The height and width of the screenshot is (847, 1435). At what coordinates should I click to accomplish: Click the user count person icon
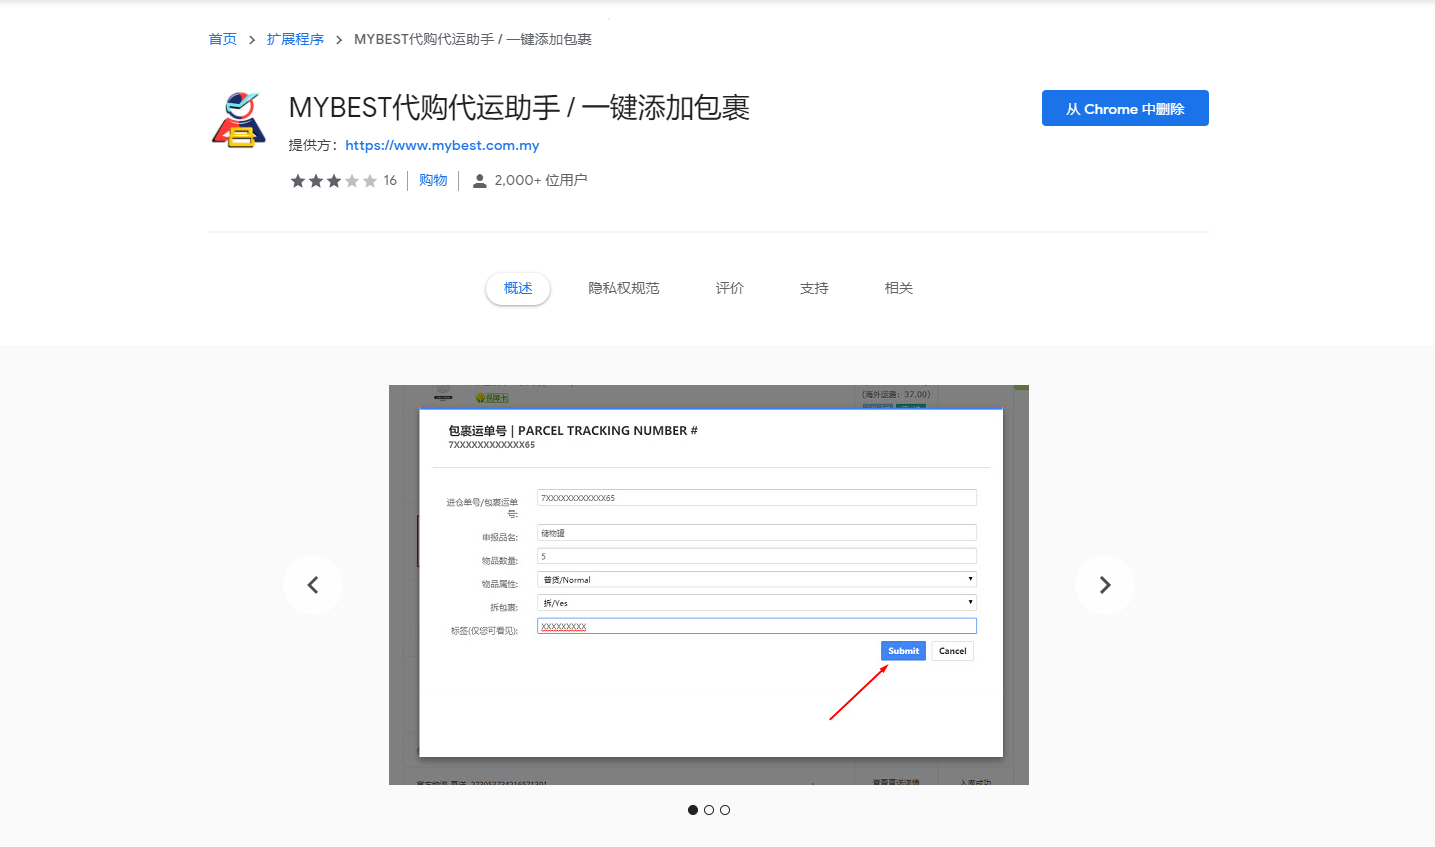click(480, 181)
